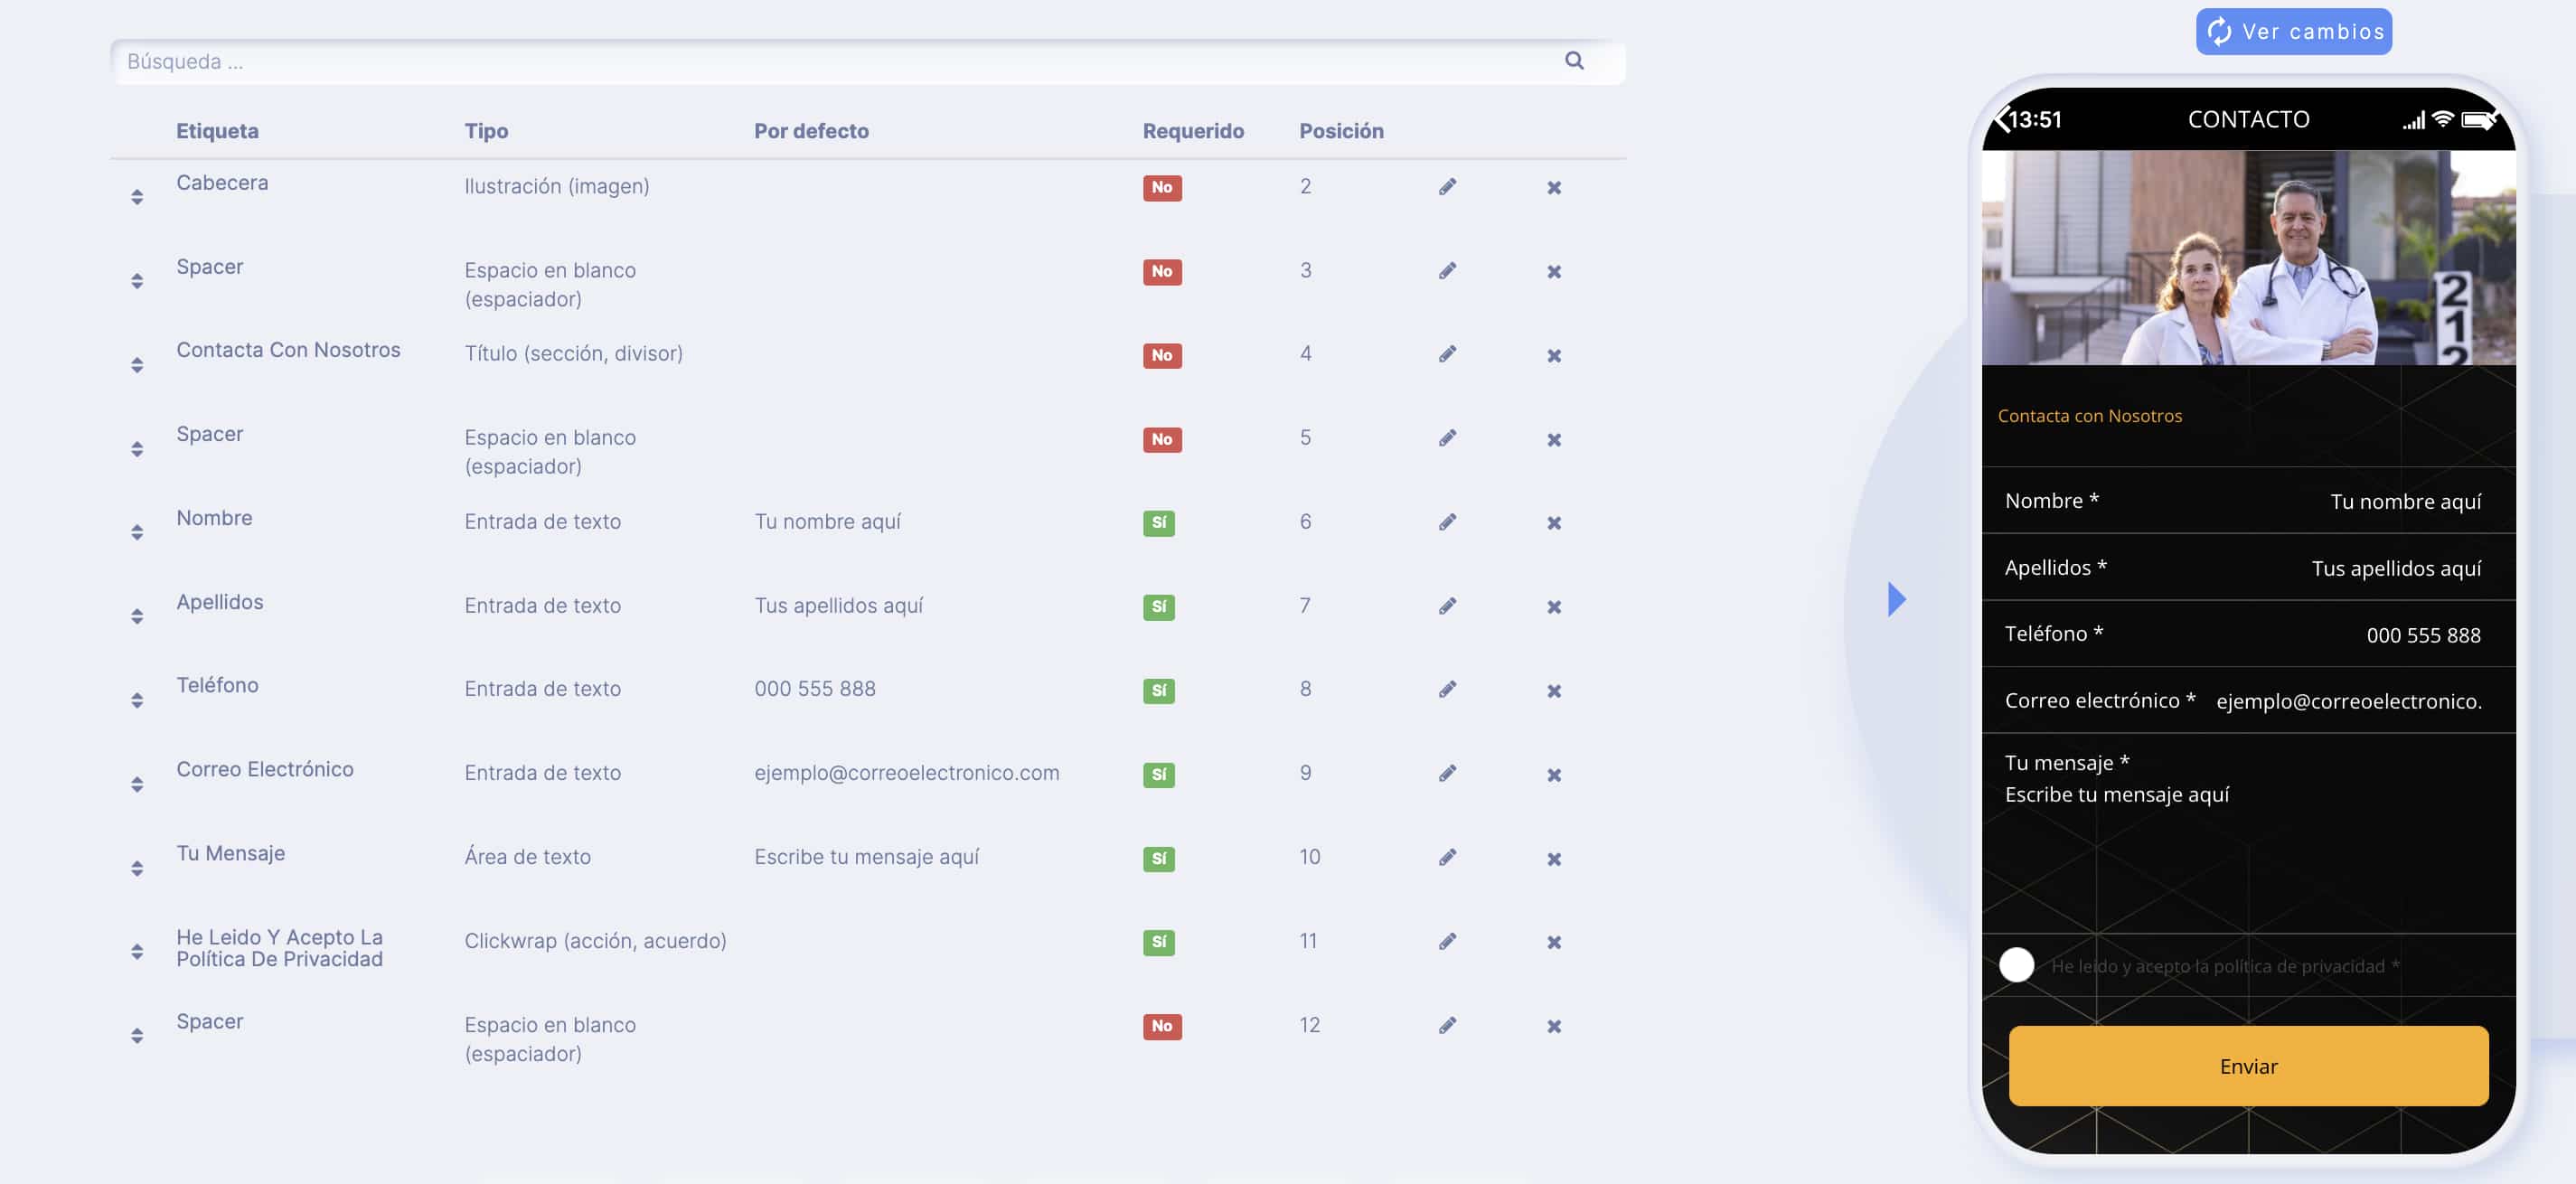Select the 'Clickwrap (acción, acuerdo)' type cell

point(595,940)
